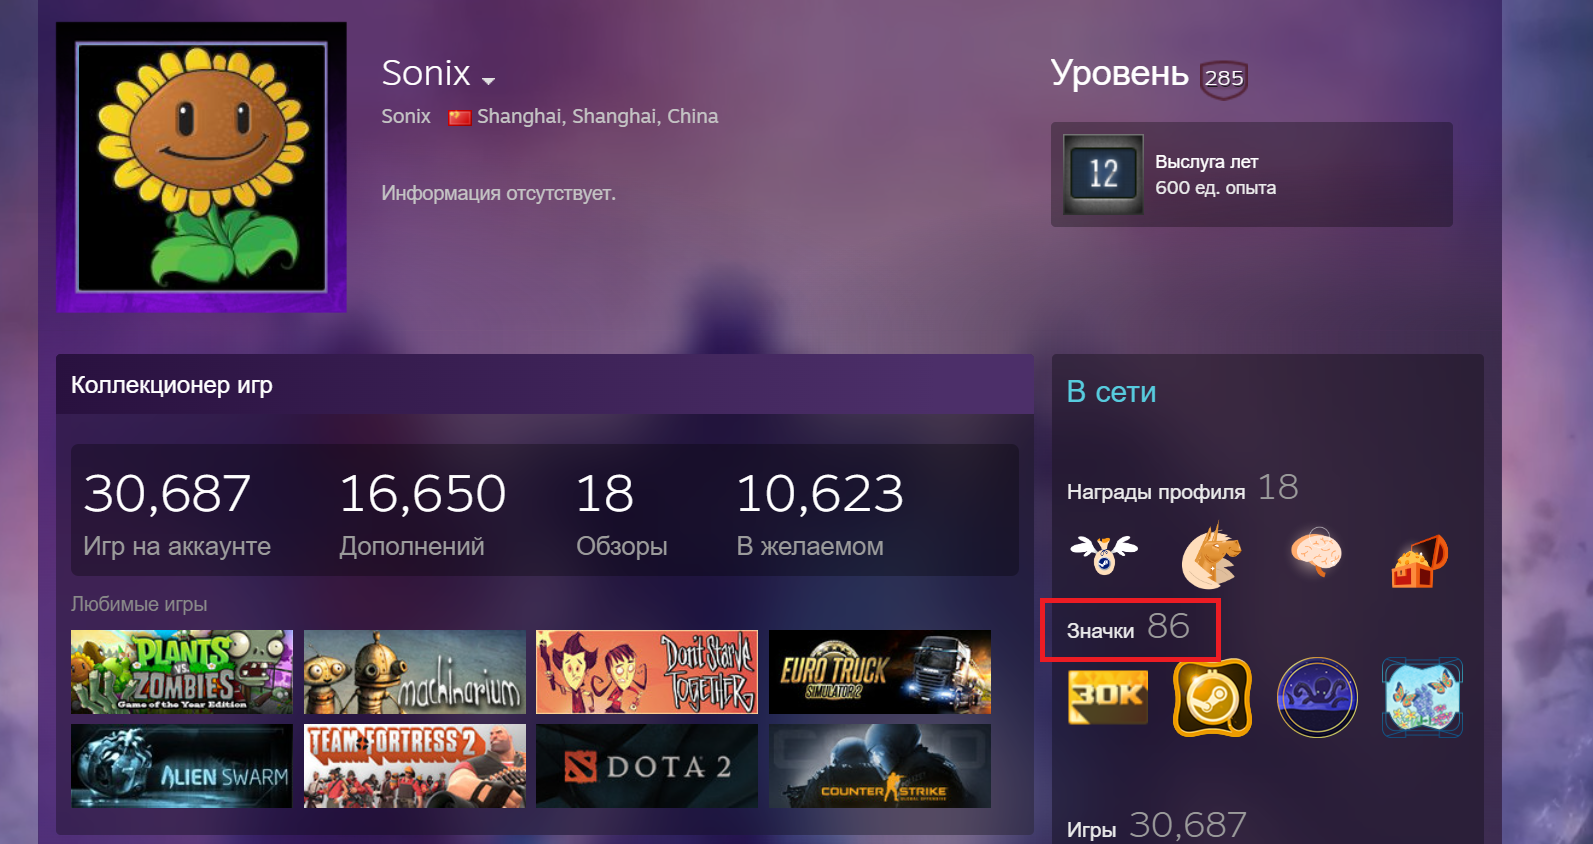Open the Machinarium game thumbnail

click(x=415, y=672)
